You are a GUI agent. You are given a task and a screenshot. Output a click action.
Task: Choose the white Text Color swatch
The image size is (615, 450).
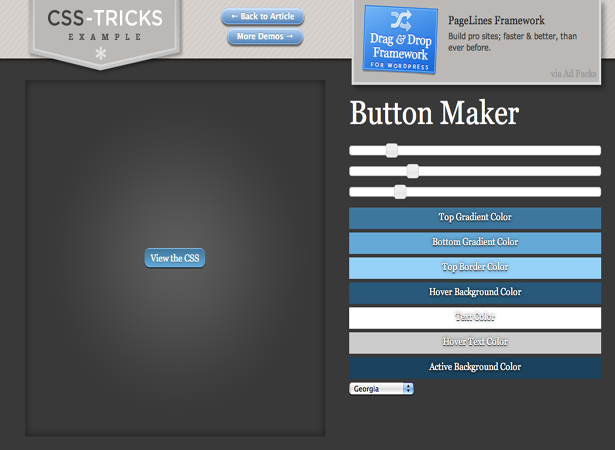475,318
